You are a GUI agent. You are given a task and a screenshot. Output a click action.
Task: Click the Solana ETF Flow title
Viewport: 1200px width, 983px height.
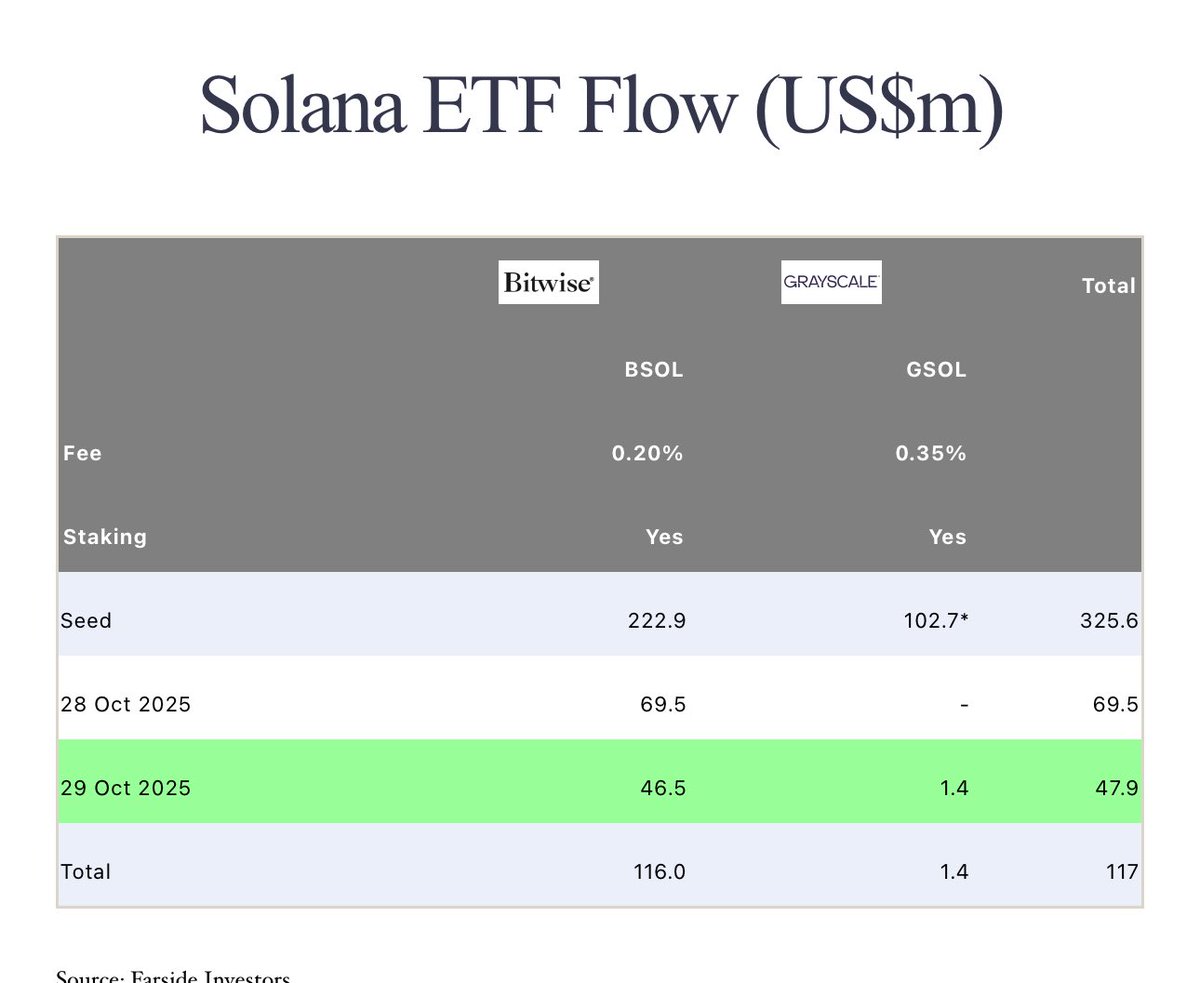601,107
